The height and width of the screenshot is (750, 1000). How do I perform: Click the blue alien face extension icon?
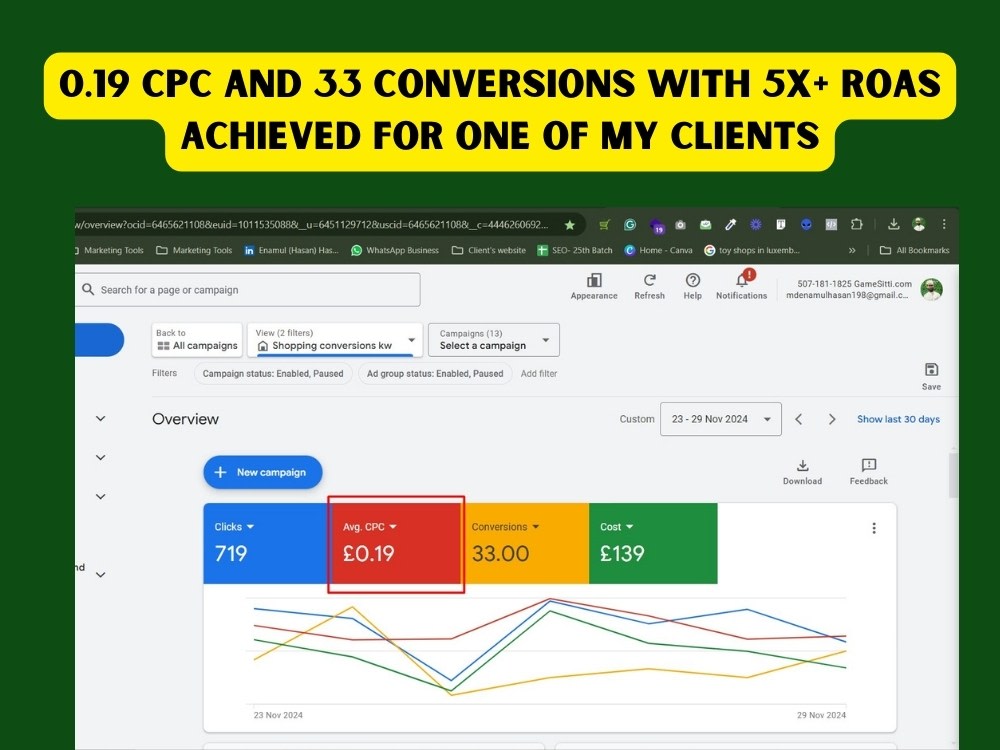(806, 224)
